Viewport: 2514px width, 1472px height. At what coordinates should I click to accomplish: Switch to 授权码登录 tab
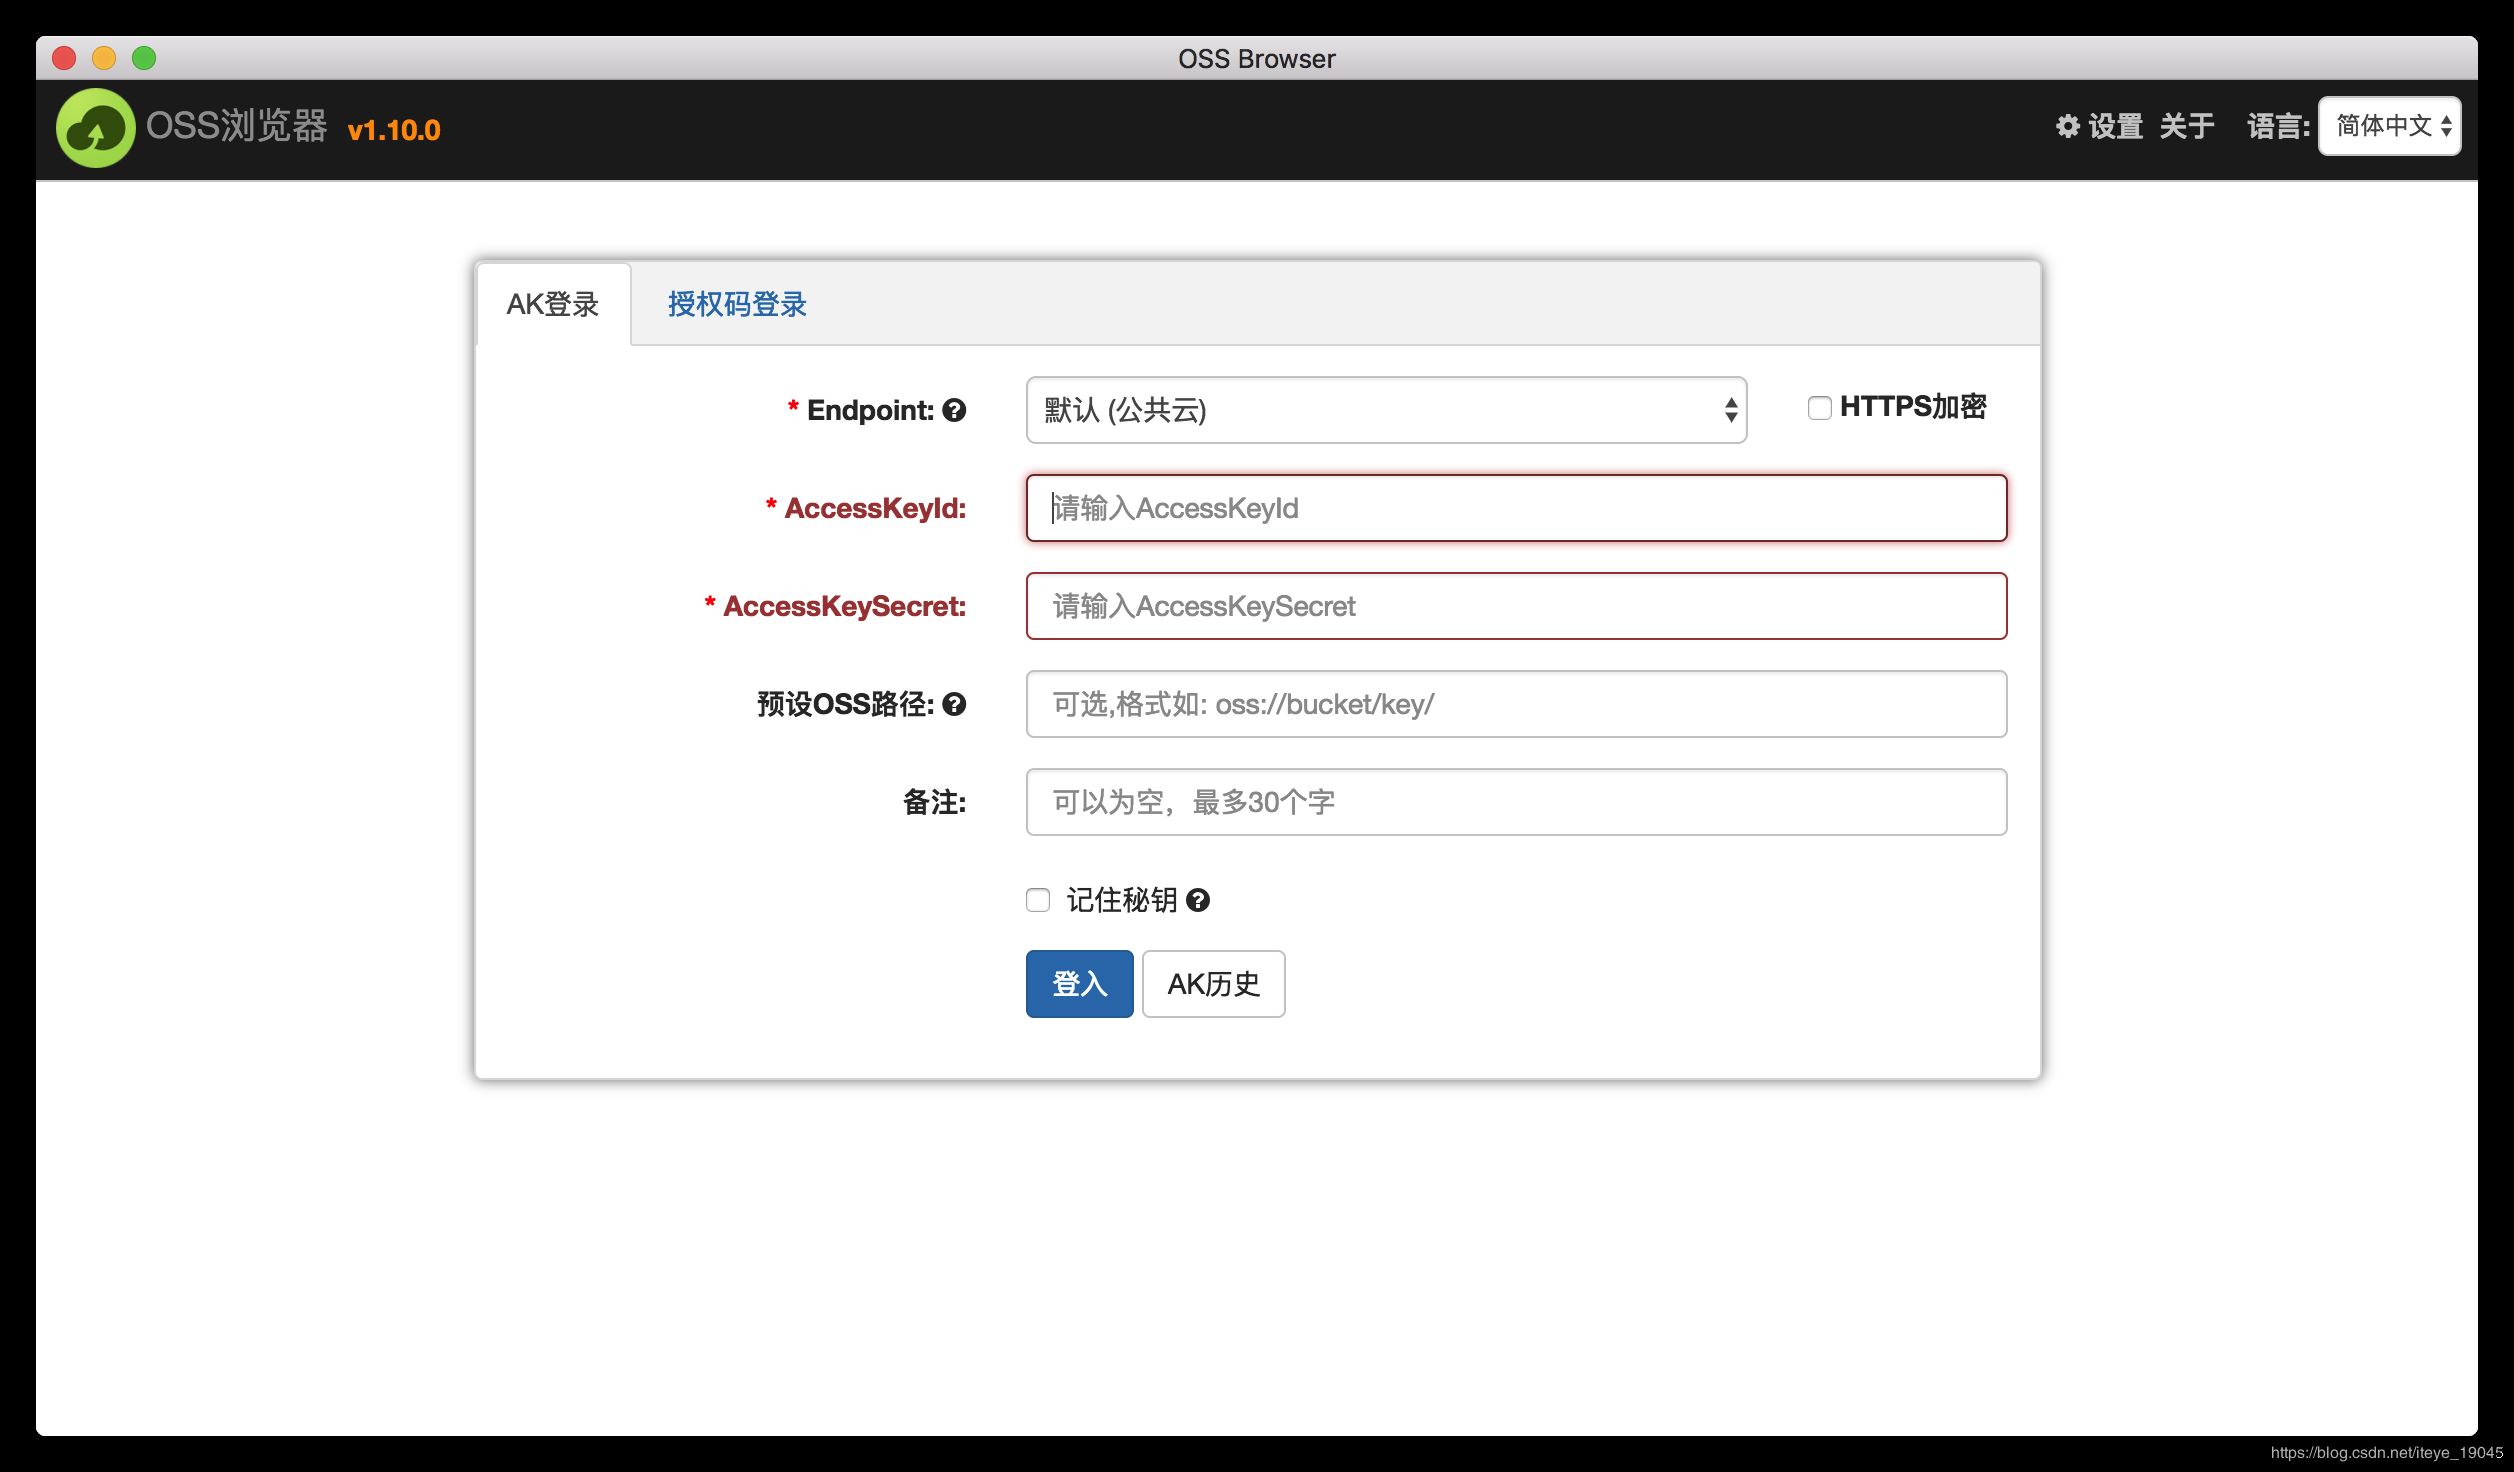pyautogui.click(x=736, y=303)
